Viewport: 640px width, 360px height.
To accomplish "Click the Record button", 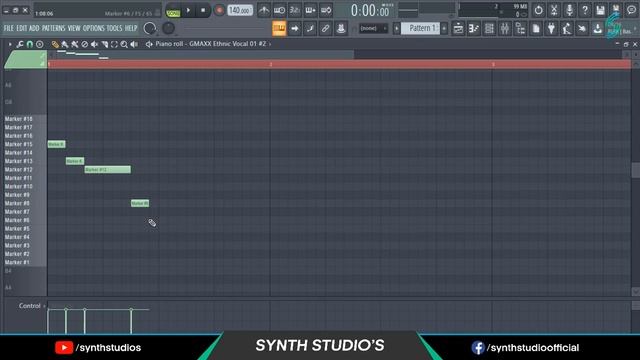I will (219, 10).
